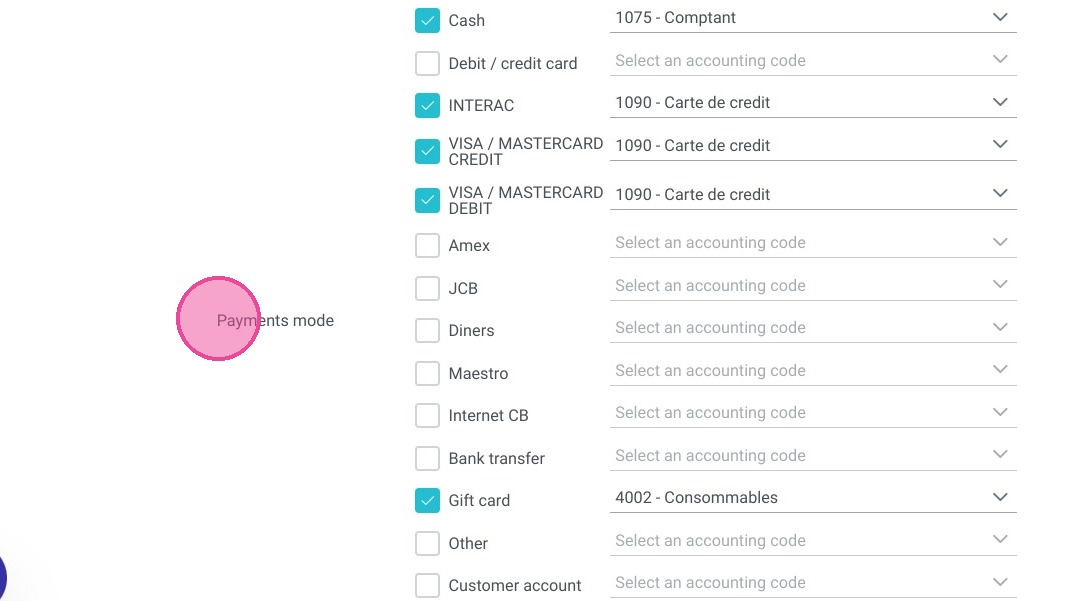Image resolution: width=1075 pixels, height=601 pixels.
Task: Click the Internet CB label text
Action: (x=488, y=415)
